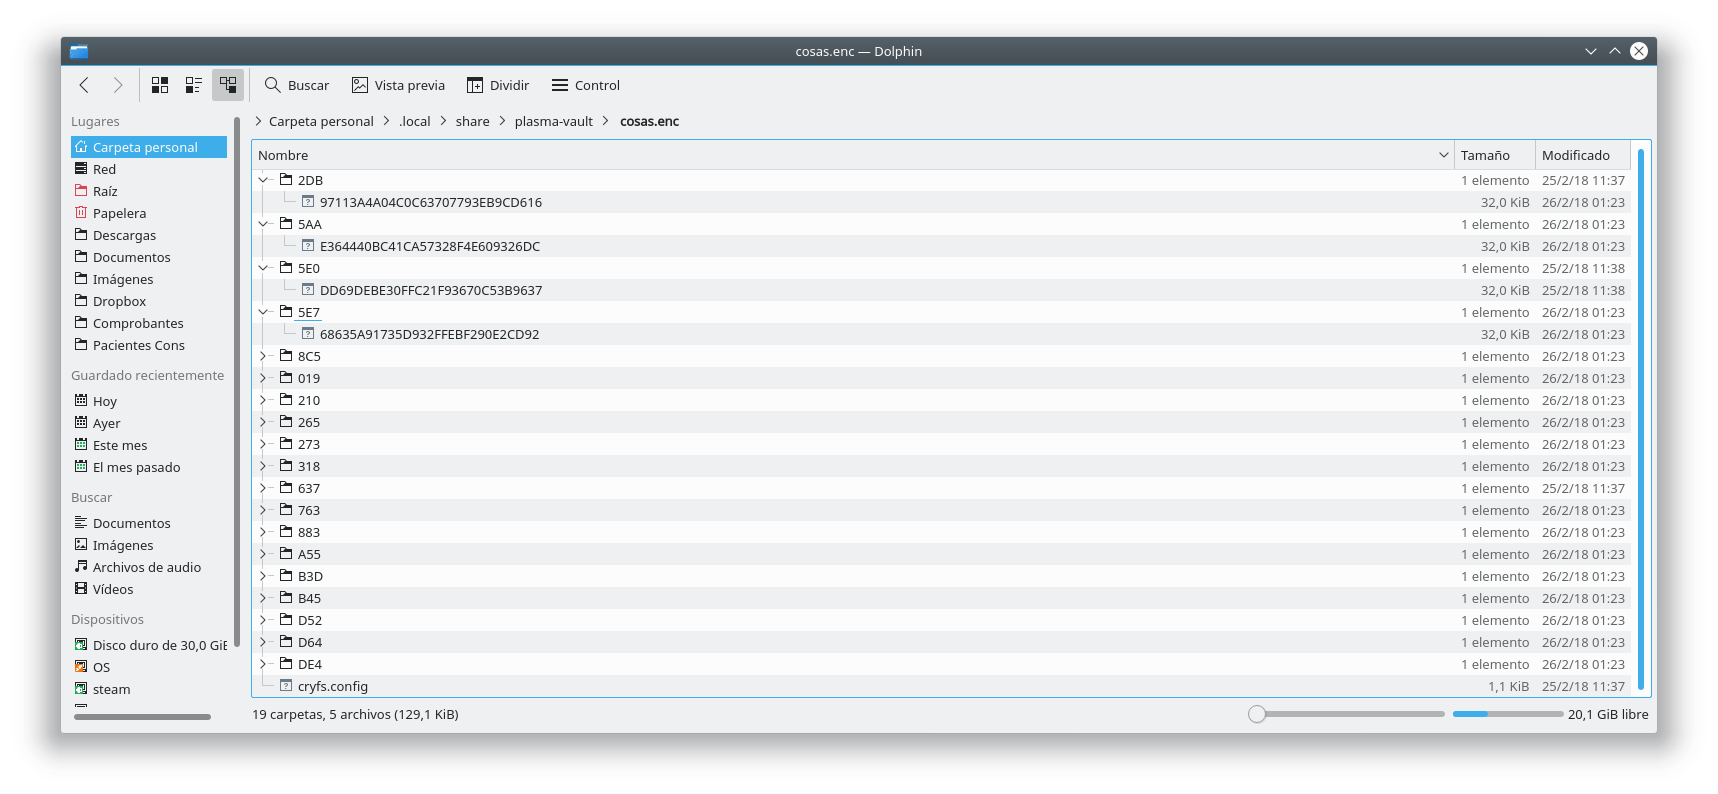Collapse the 2DB folder
The image size is (1718, 794).
tap(264, 180)
